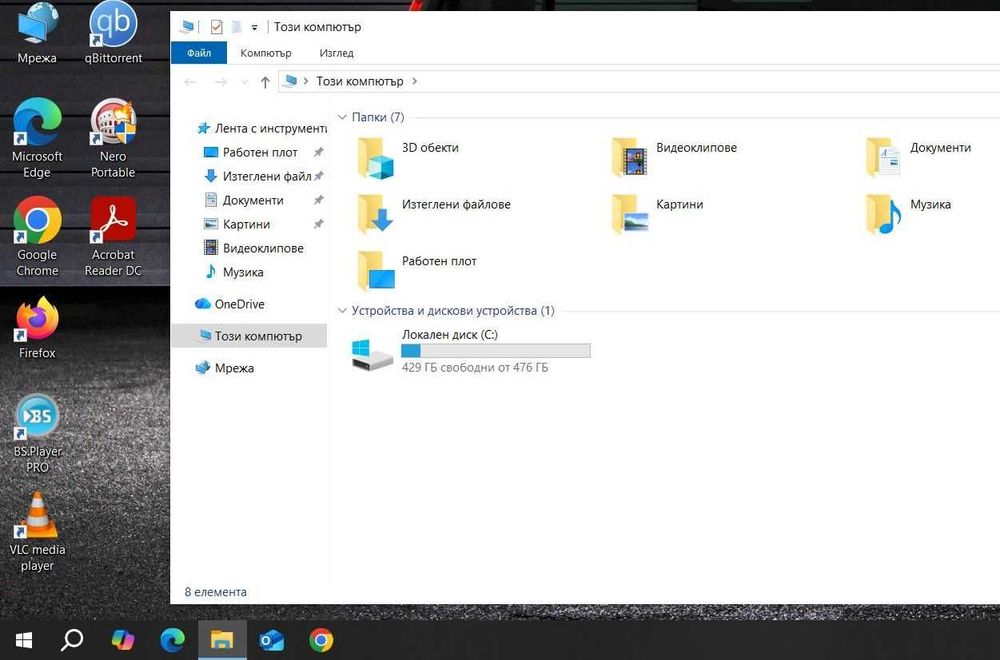Launch Microsoft Edge from desktop
Screen dimensions: 1000x660
click(37, 137)
